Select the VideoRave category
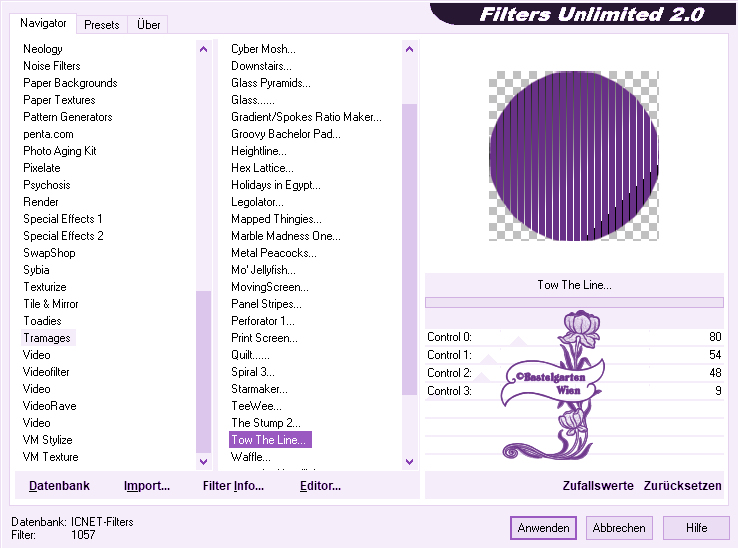This screenshot has width=738, height=548. 49,406
